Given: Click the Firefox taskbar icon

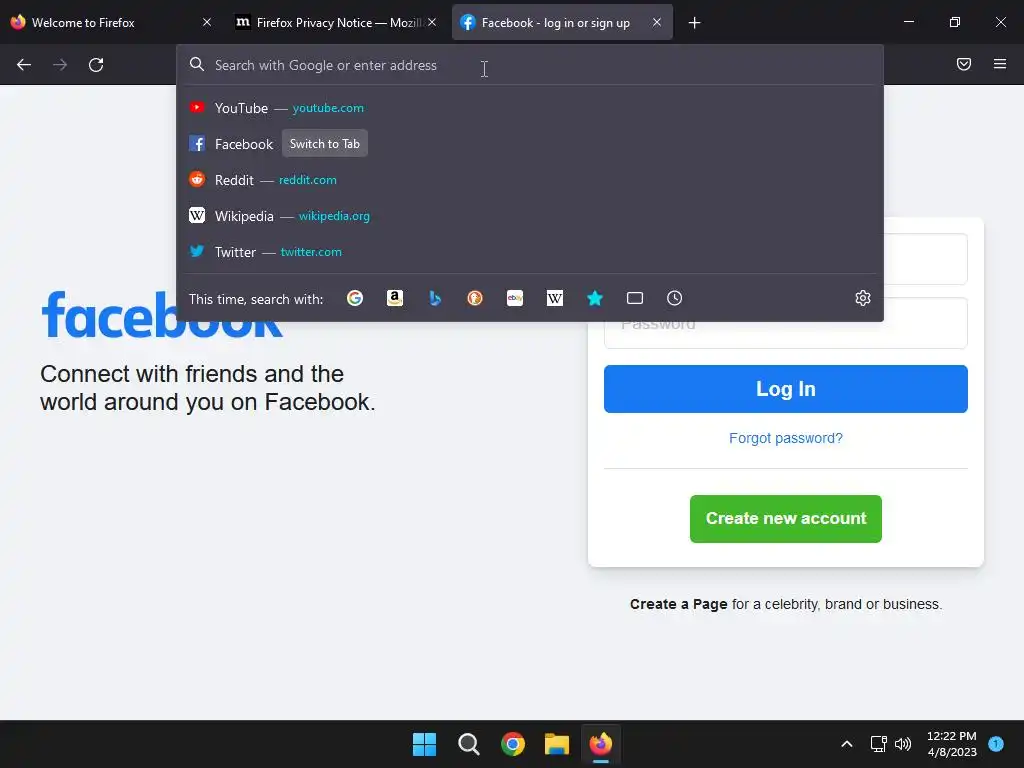Looking at the screenshot, I should pyautogui.click(x=601, y=744).
